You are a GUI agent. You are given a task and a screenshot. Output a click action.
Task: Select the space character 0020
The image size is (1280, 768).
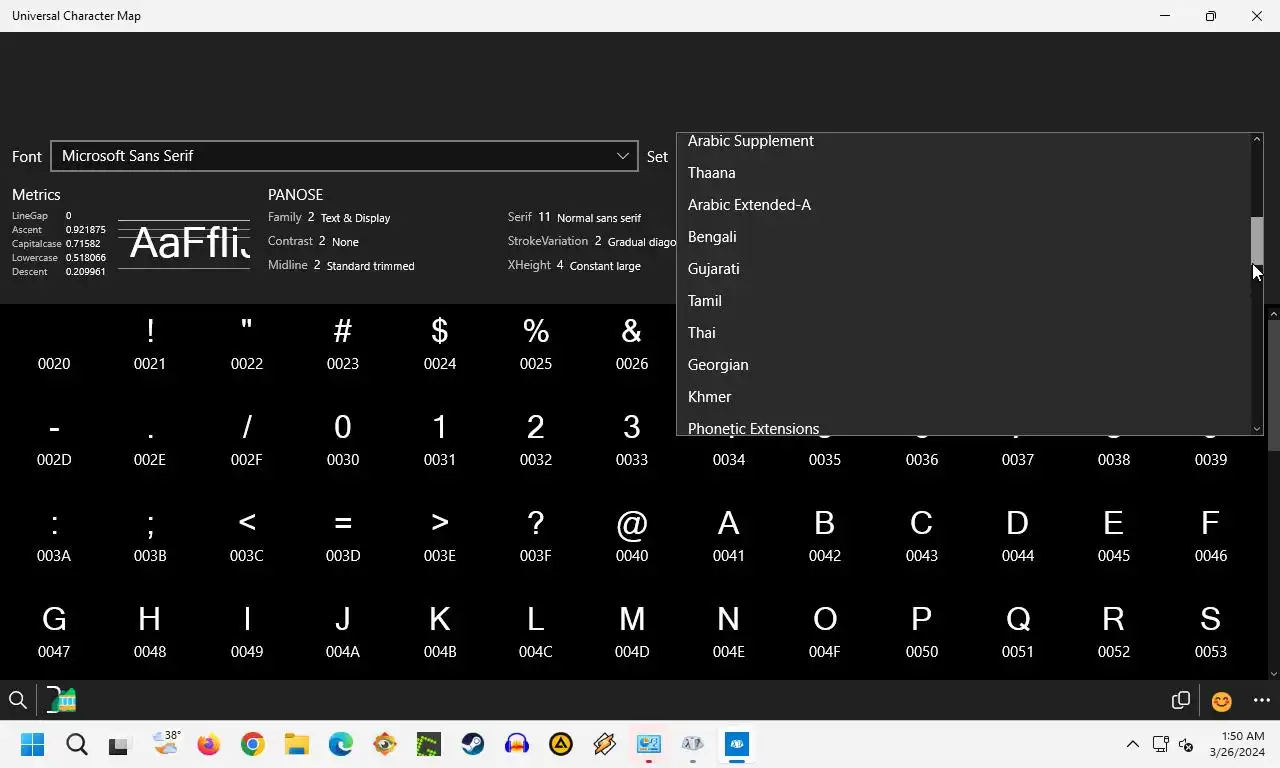click(x=54, y=343)
